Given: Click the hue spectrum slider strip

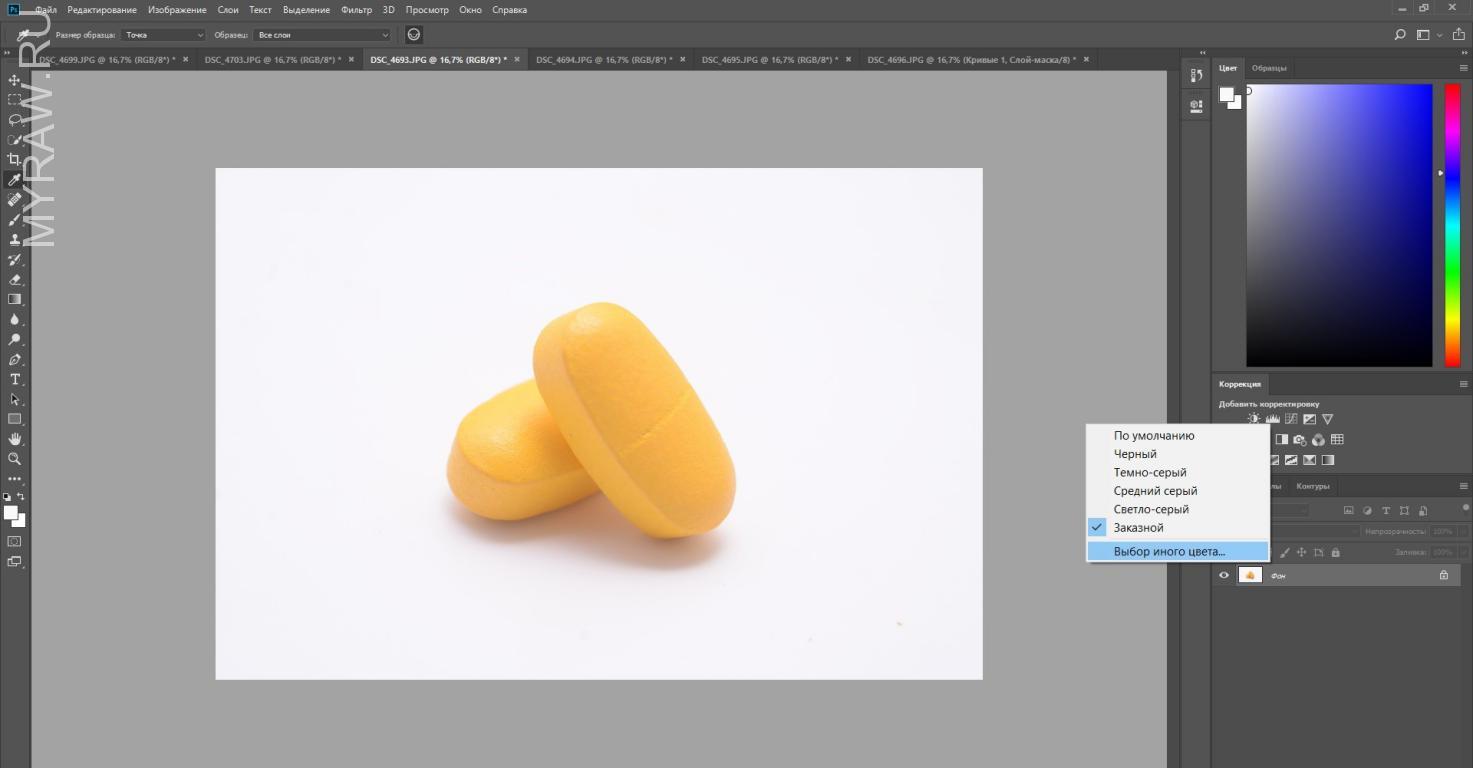Looking at the screenshot, I should point(1452,225).
